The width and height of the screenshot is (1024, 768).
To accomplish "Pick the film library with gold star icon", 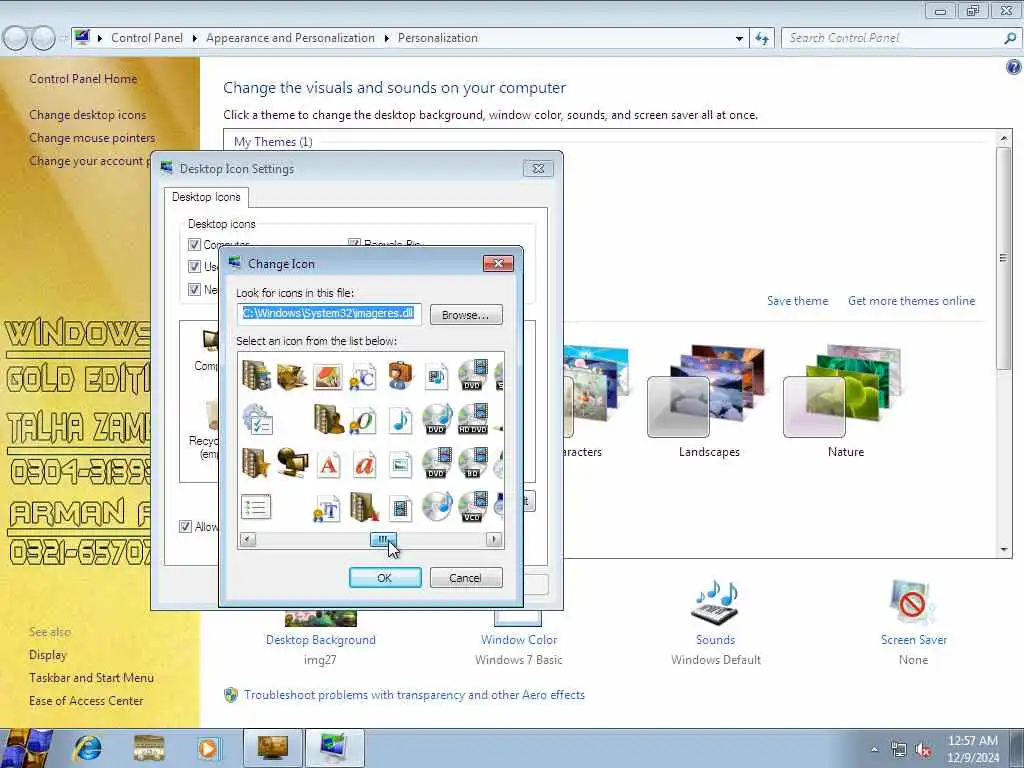I will [x=256, y=463].
